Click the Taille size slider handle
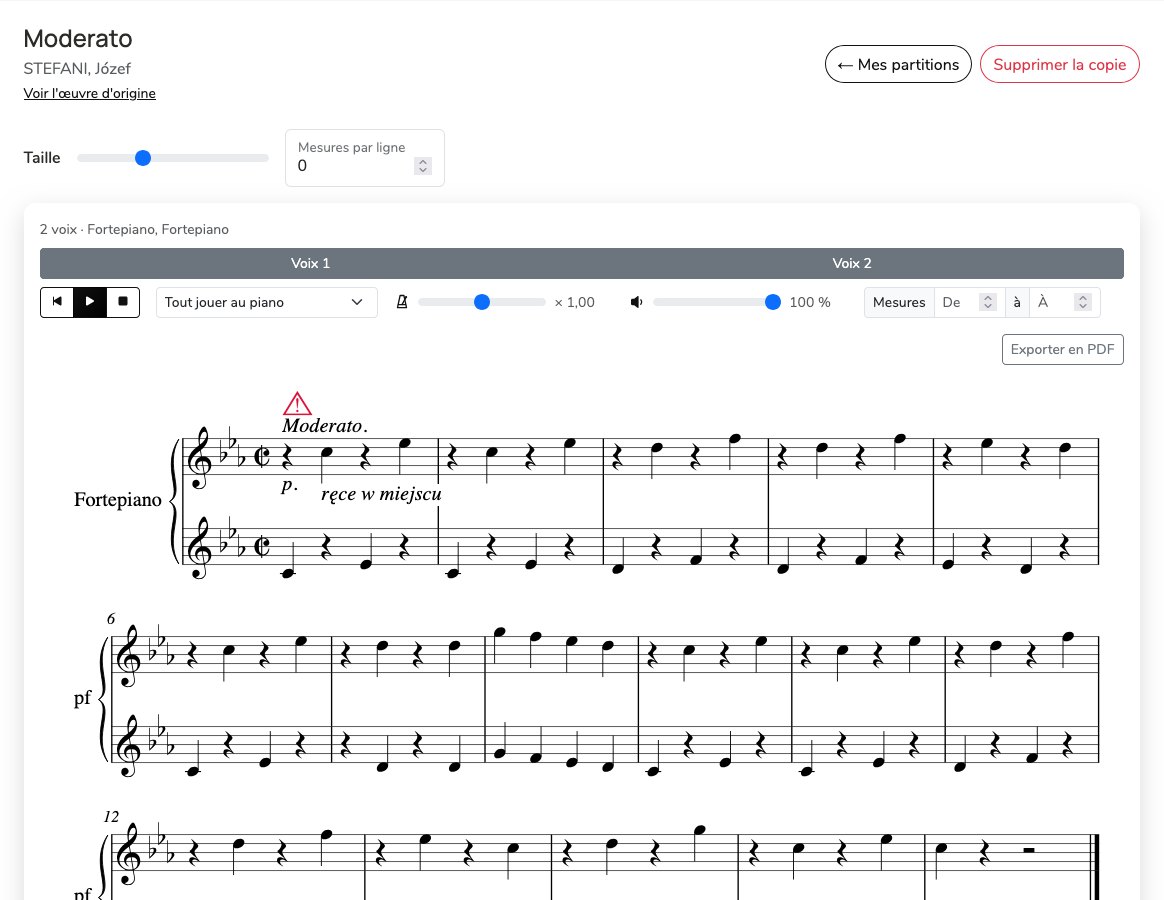1164x900 pixels. (143, 157)
